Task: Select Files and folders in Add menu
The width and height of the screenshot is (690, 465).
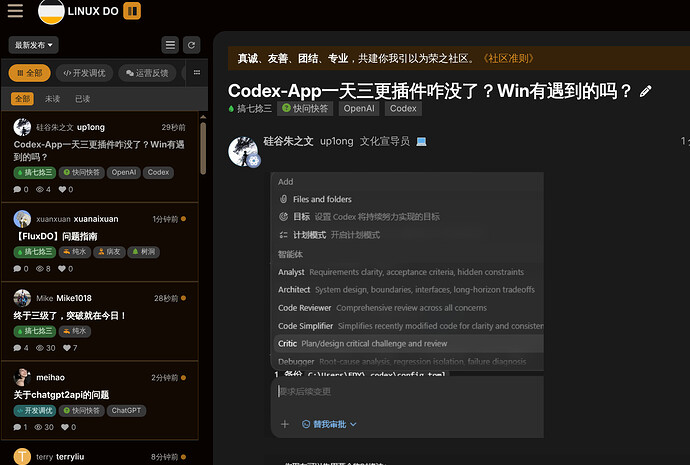Action: (407, 199)
